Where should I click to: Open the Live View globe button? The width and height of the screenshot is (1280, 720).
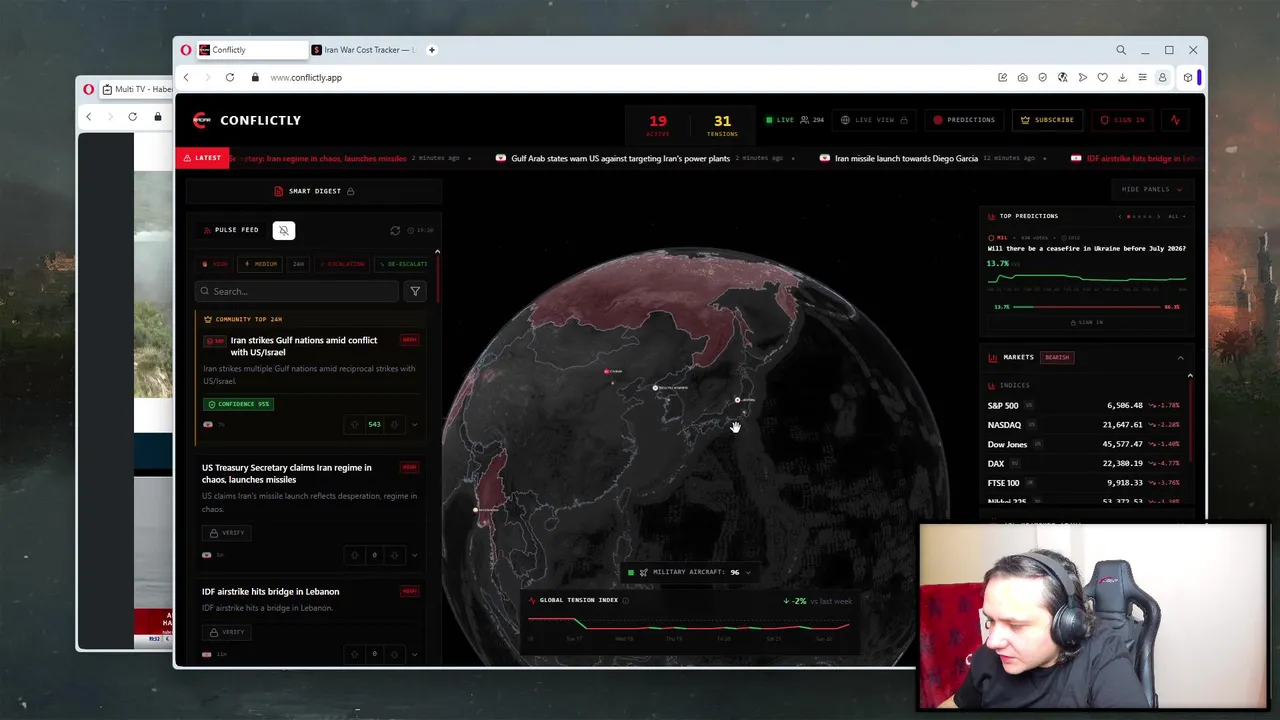click(x=874, y=120)
